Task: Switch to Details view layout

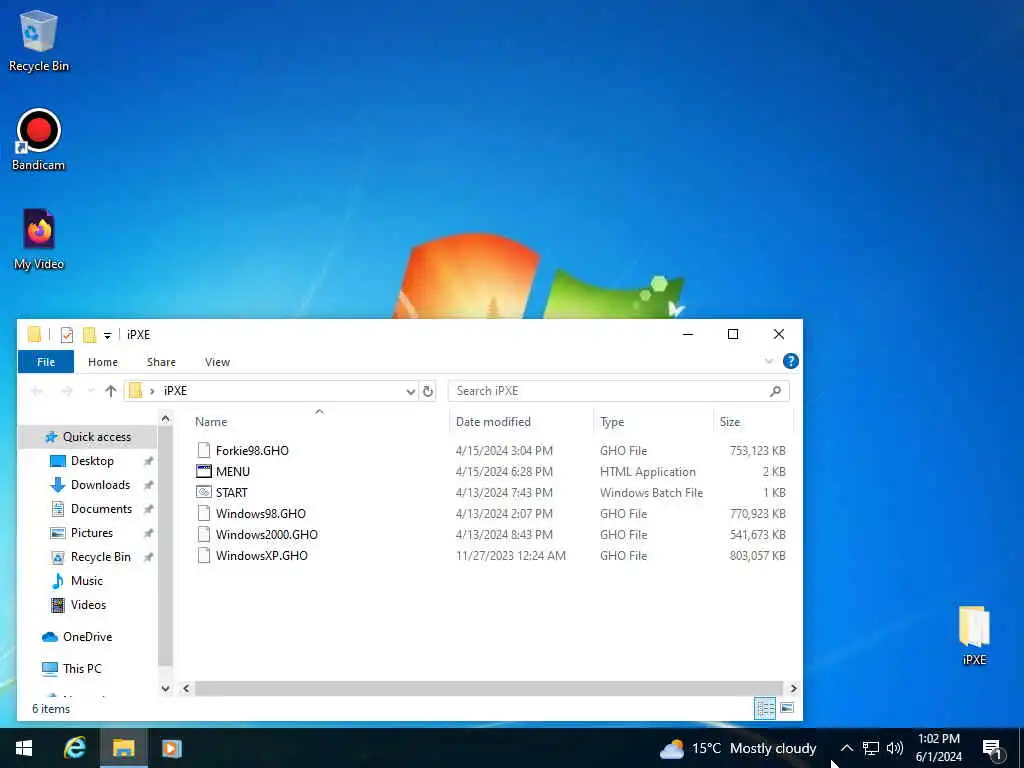Action: [765, 709]
